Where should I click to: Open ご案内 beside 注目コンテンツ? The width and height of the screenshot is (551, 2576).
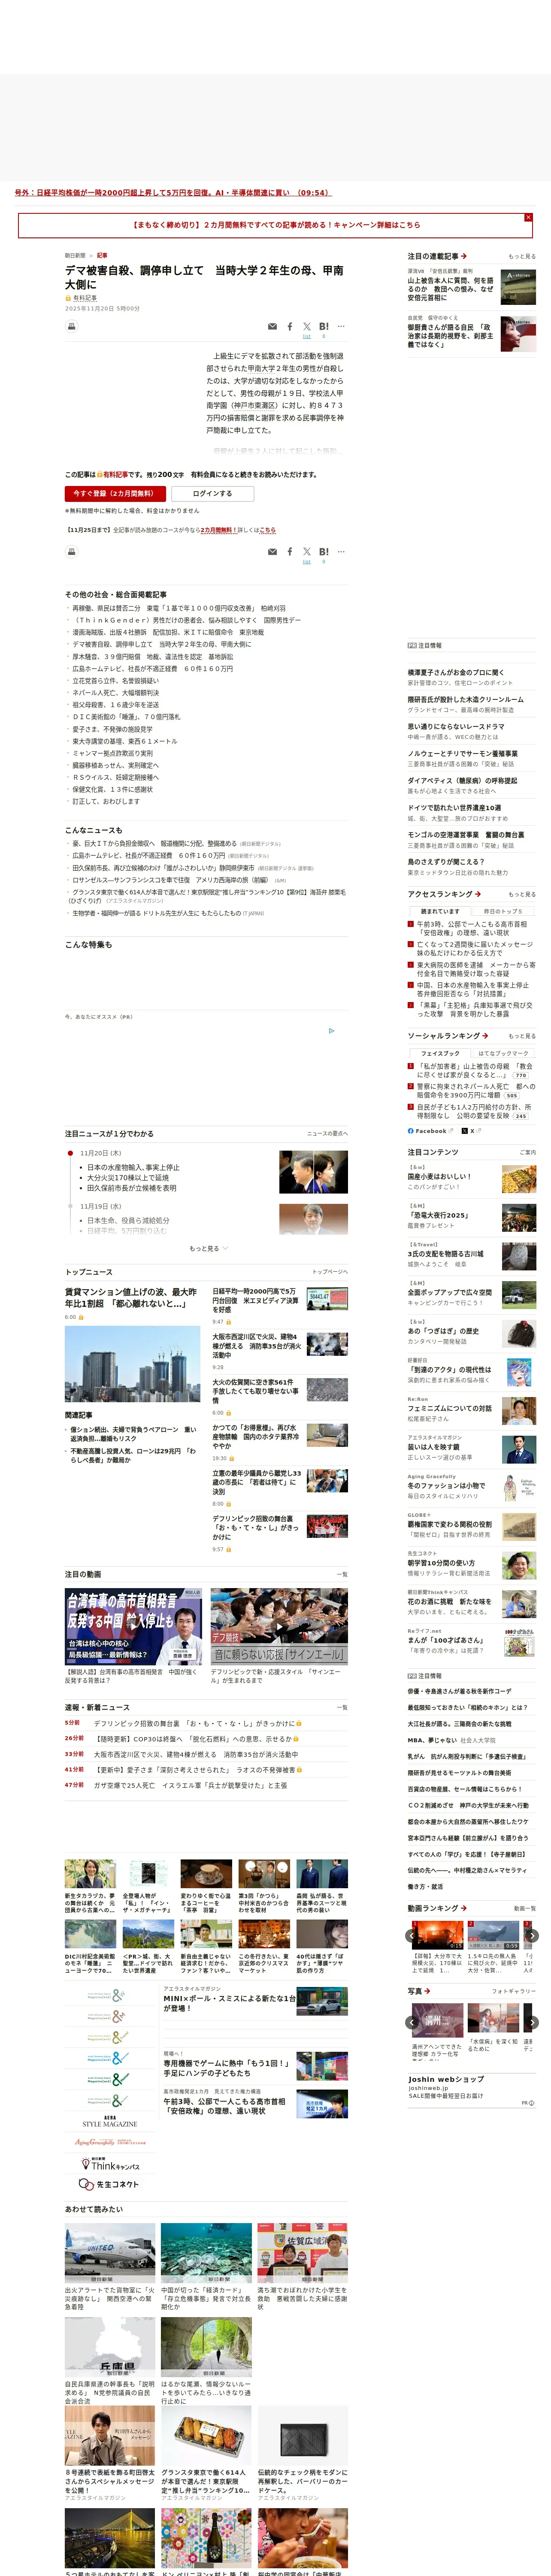[528, 1152]
